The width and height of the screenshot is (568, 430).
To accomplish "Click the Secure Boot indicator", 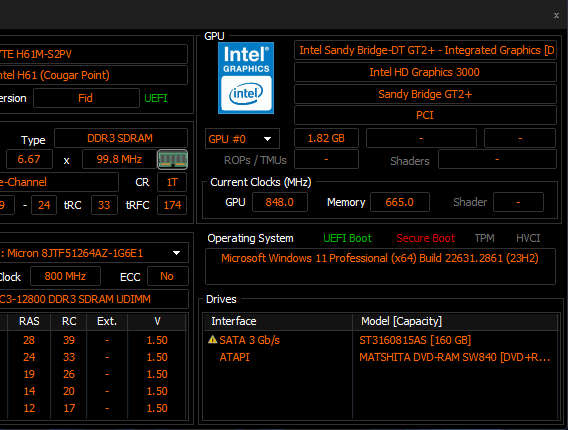I will 425,238.
